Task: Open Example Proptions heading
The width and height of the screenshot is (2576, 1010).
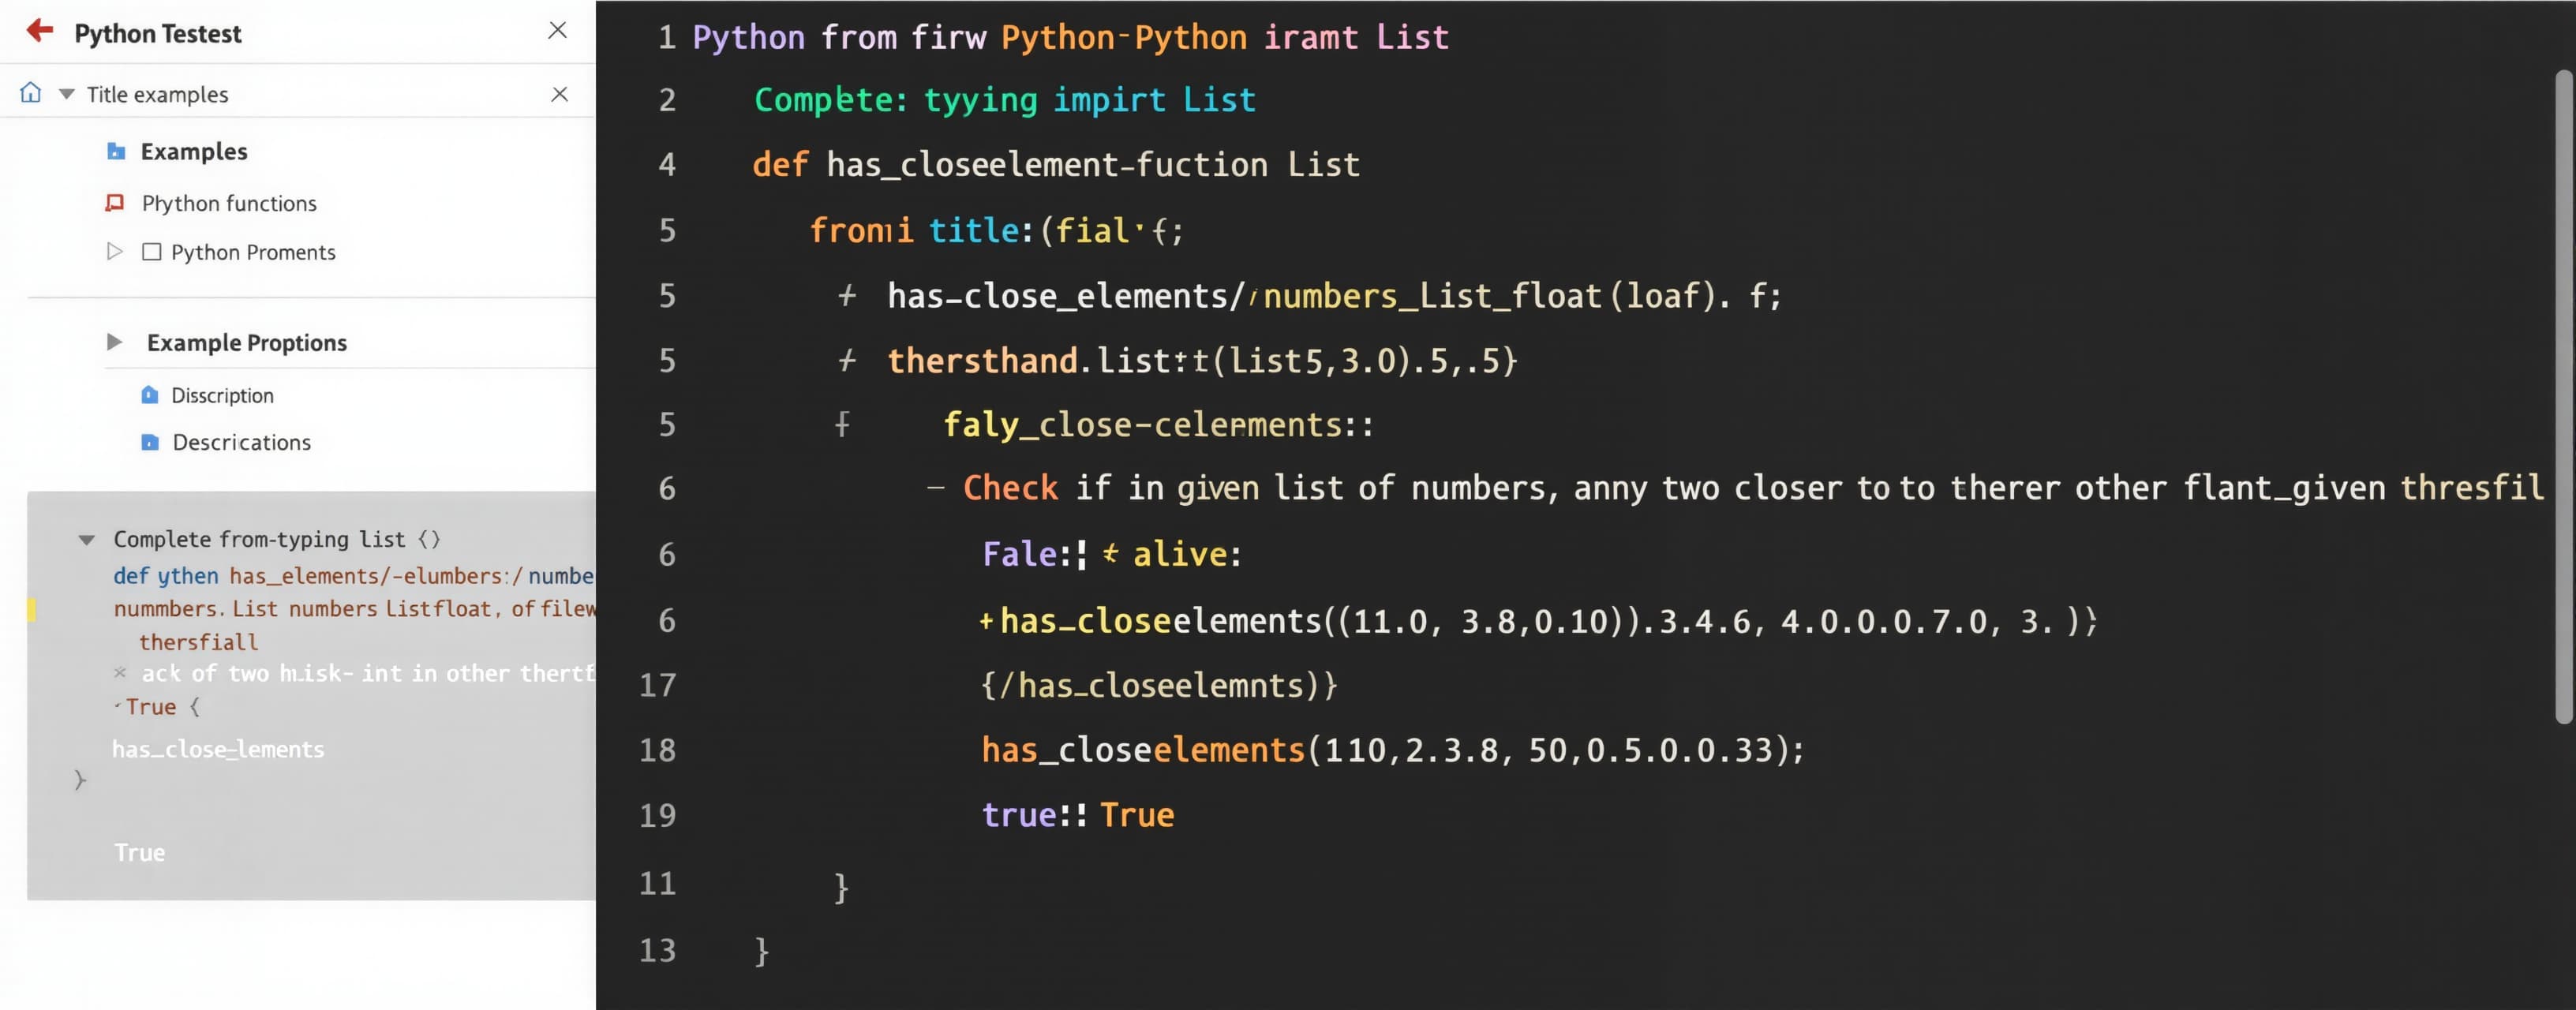Action: tap(247, 343)
